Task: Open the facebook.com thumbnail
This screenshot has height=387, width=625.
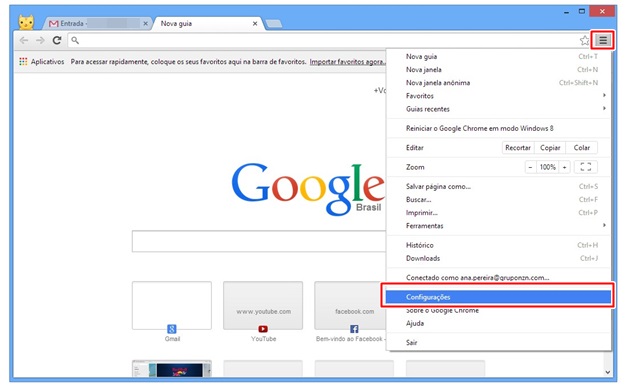Action: pyautogui.click(x=350, y=305)
